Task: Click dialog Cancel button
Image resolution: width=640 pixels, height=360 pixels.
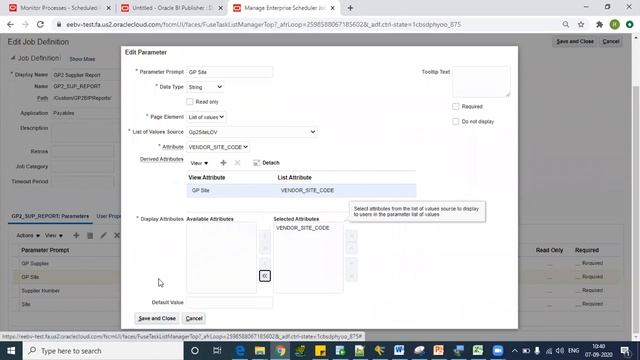Action: pyautogui.click(x=194, y=318)
